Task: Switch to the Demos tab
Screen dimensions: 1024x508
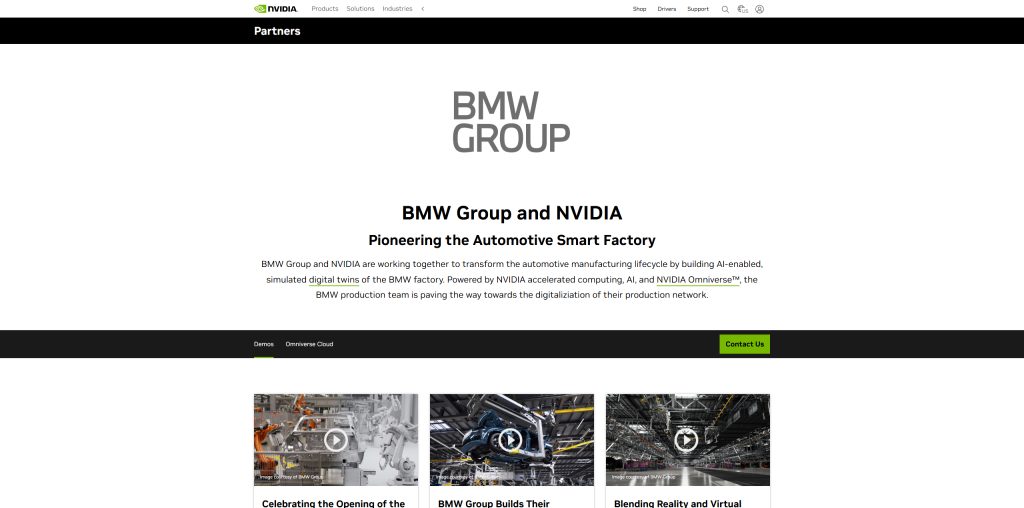Action: click(x=264, y=344)
